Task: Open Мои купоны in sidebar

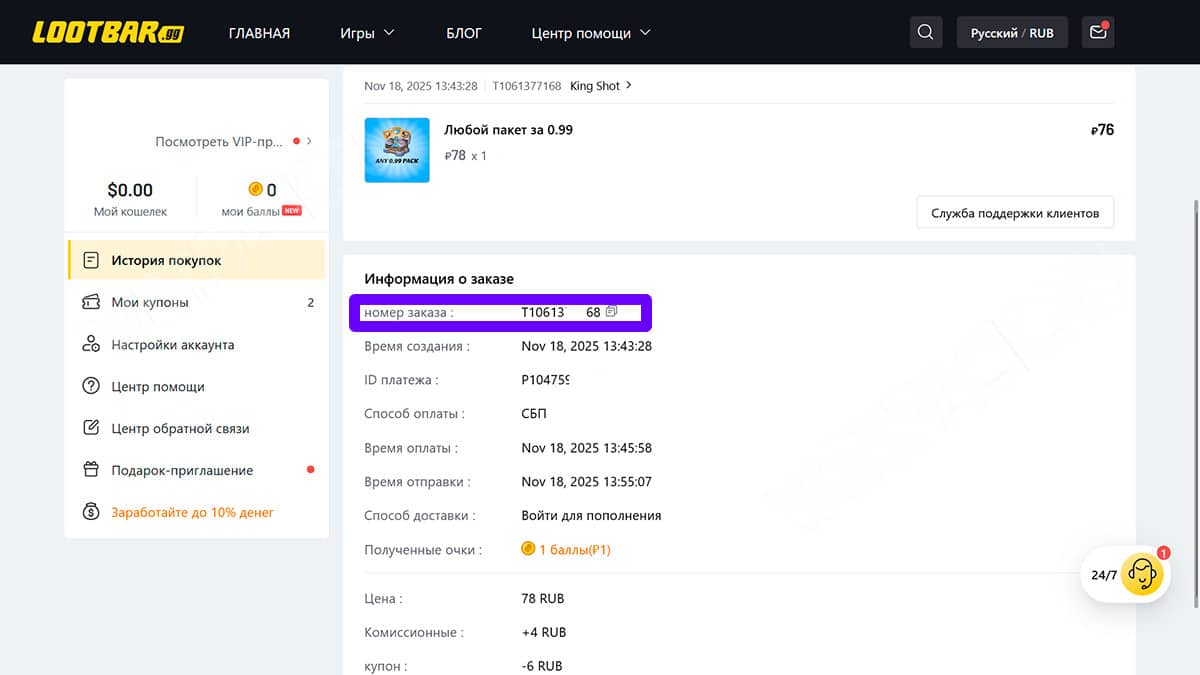Action: [x=150, y=303]
